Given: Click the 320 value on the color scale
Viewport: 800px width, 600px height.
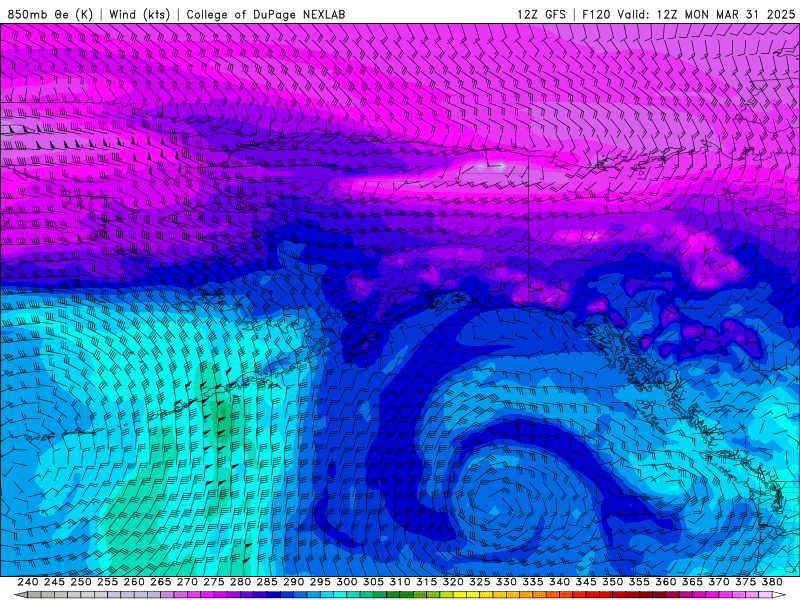Looking at the screenshot, I should (453, 582).
